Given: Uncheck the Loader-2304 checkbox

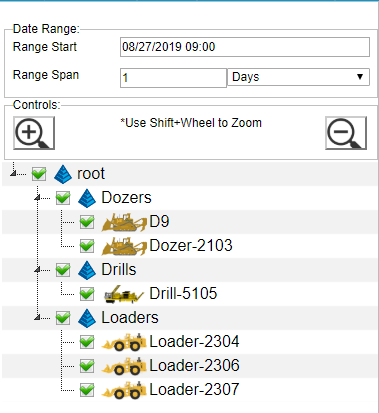Looking at the screenshot, I should coord(87,342).
